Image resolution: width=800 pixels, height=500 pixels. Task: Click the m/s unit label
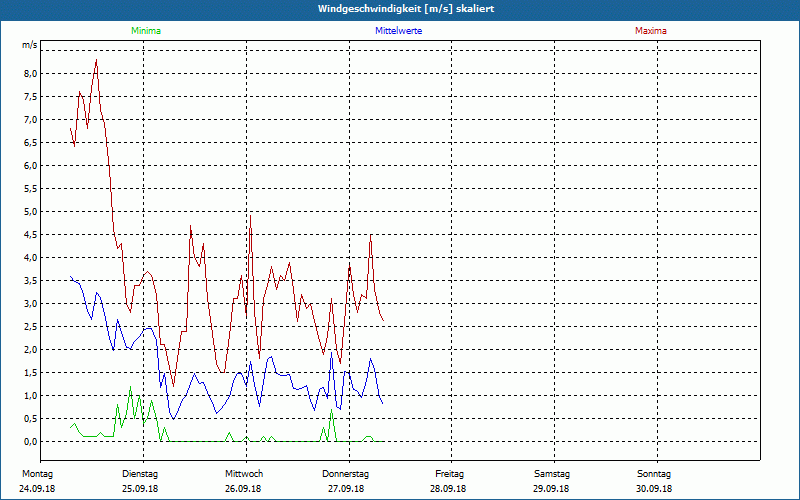point(30,45)
